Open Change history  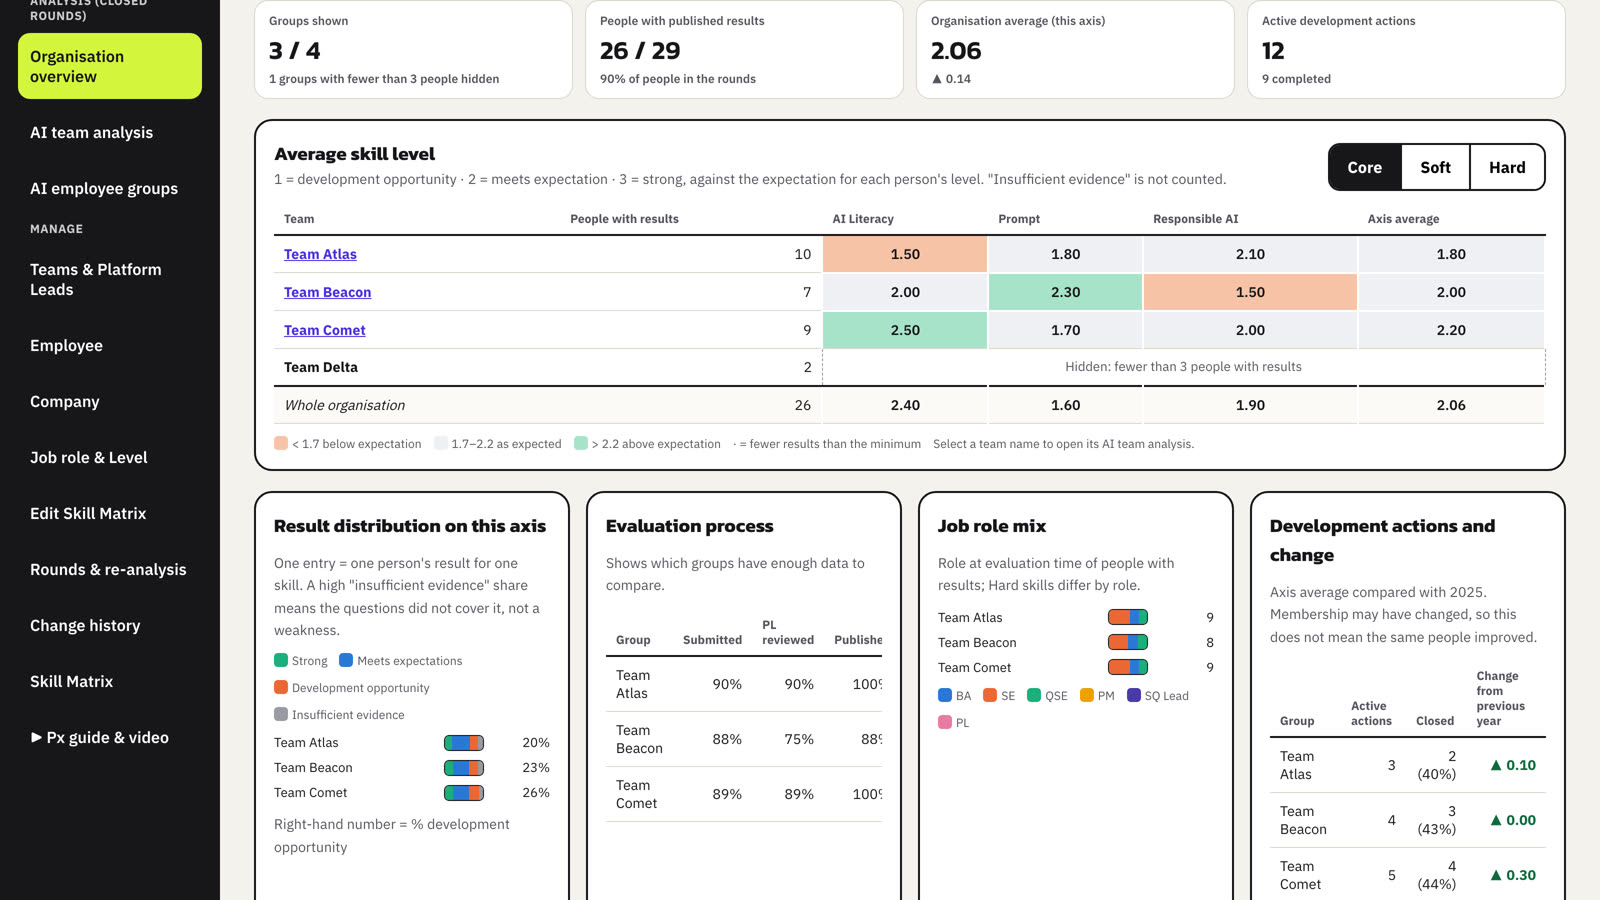coord(110,625)
